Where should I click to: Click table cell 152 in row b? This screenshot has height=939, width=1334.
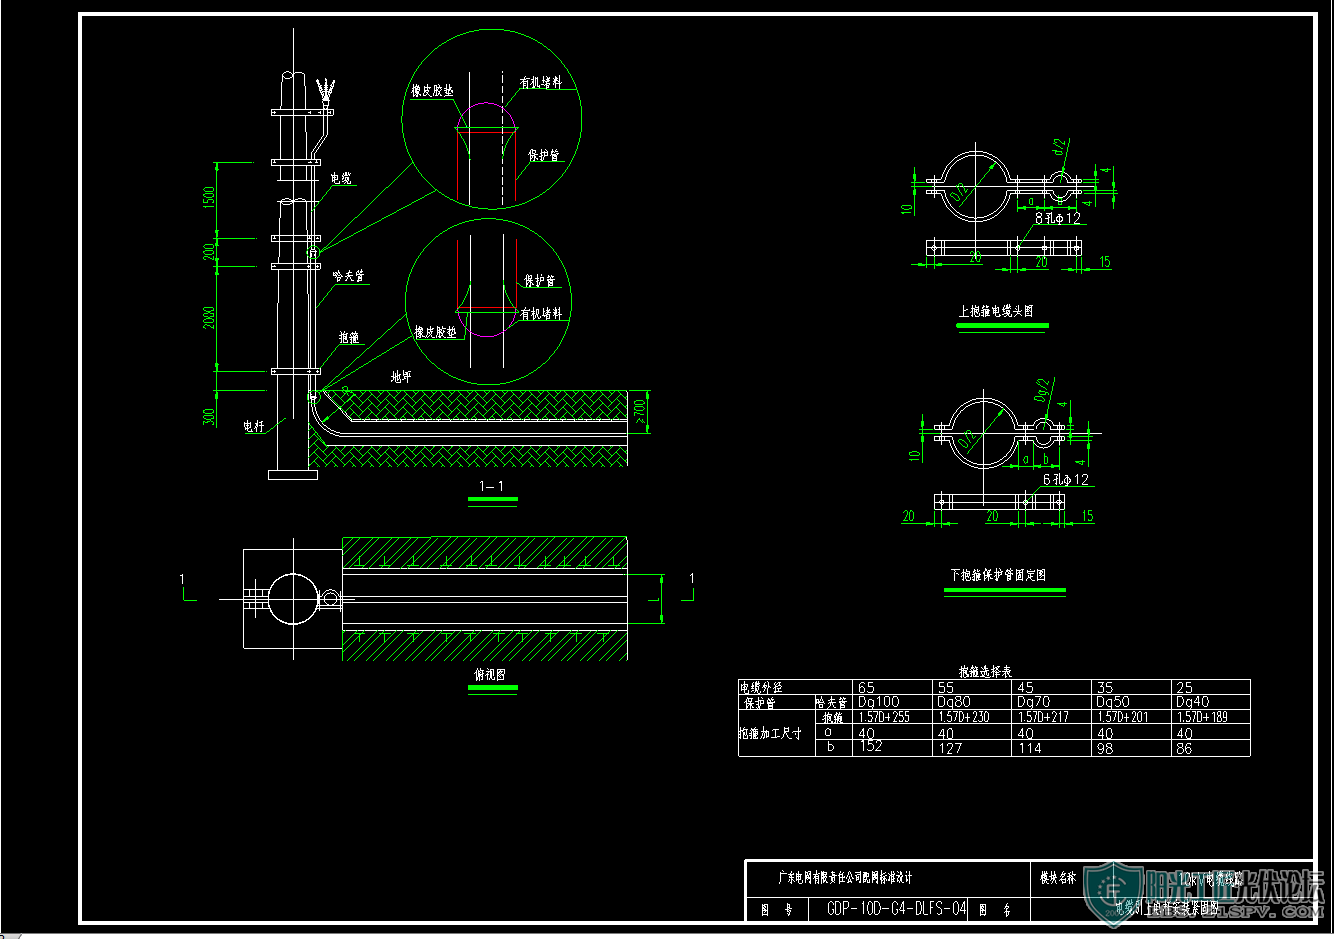coord(871,747)
